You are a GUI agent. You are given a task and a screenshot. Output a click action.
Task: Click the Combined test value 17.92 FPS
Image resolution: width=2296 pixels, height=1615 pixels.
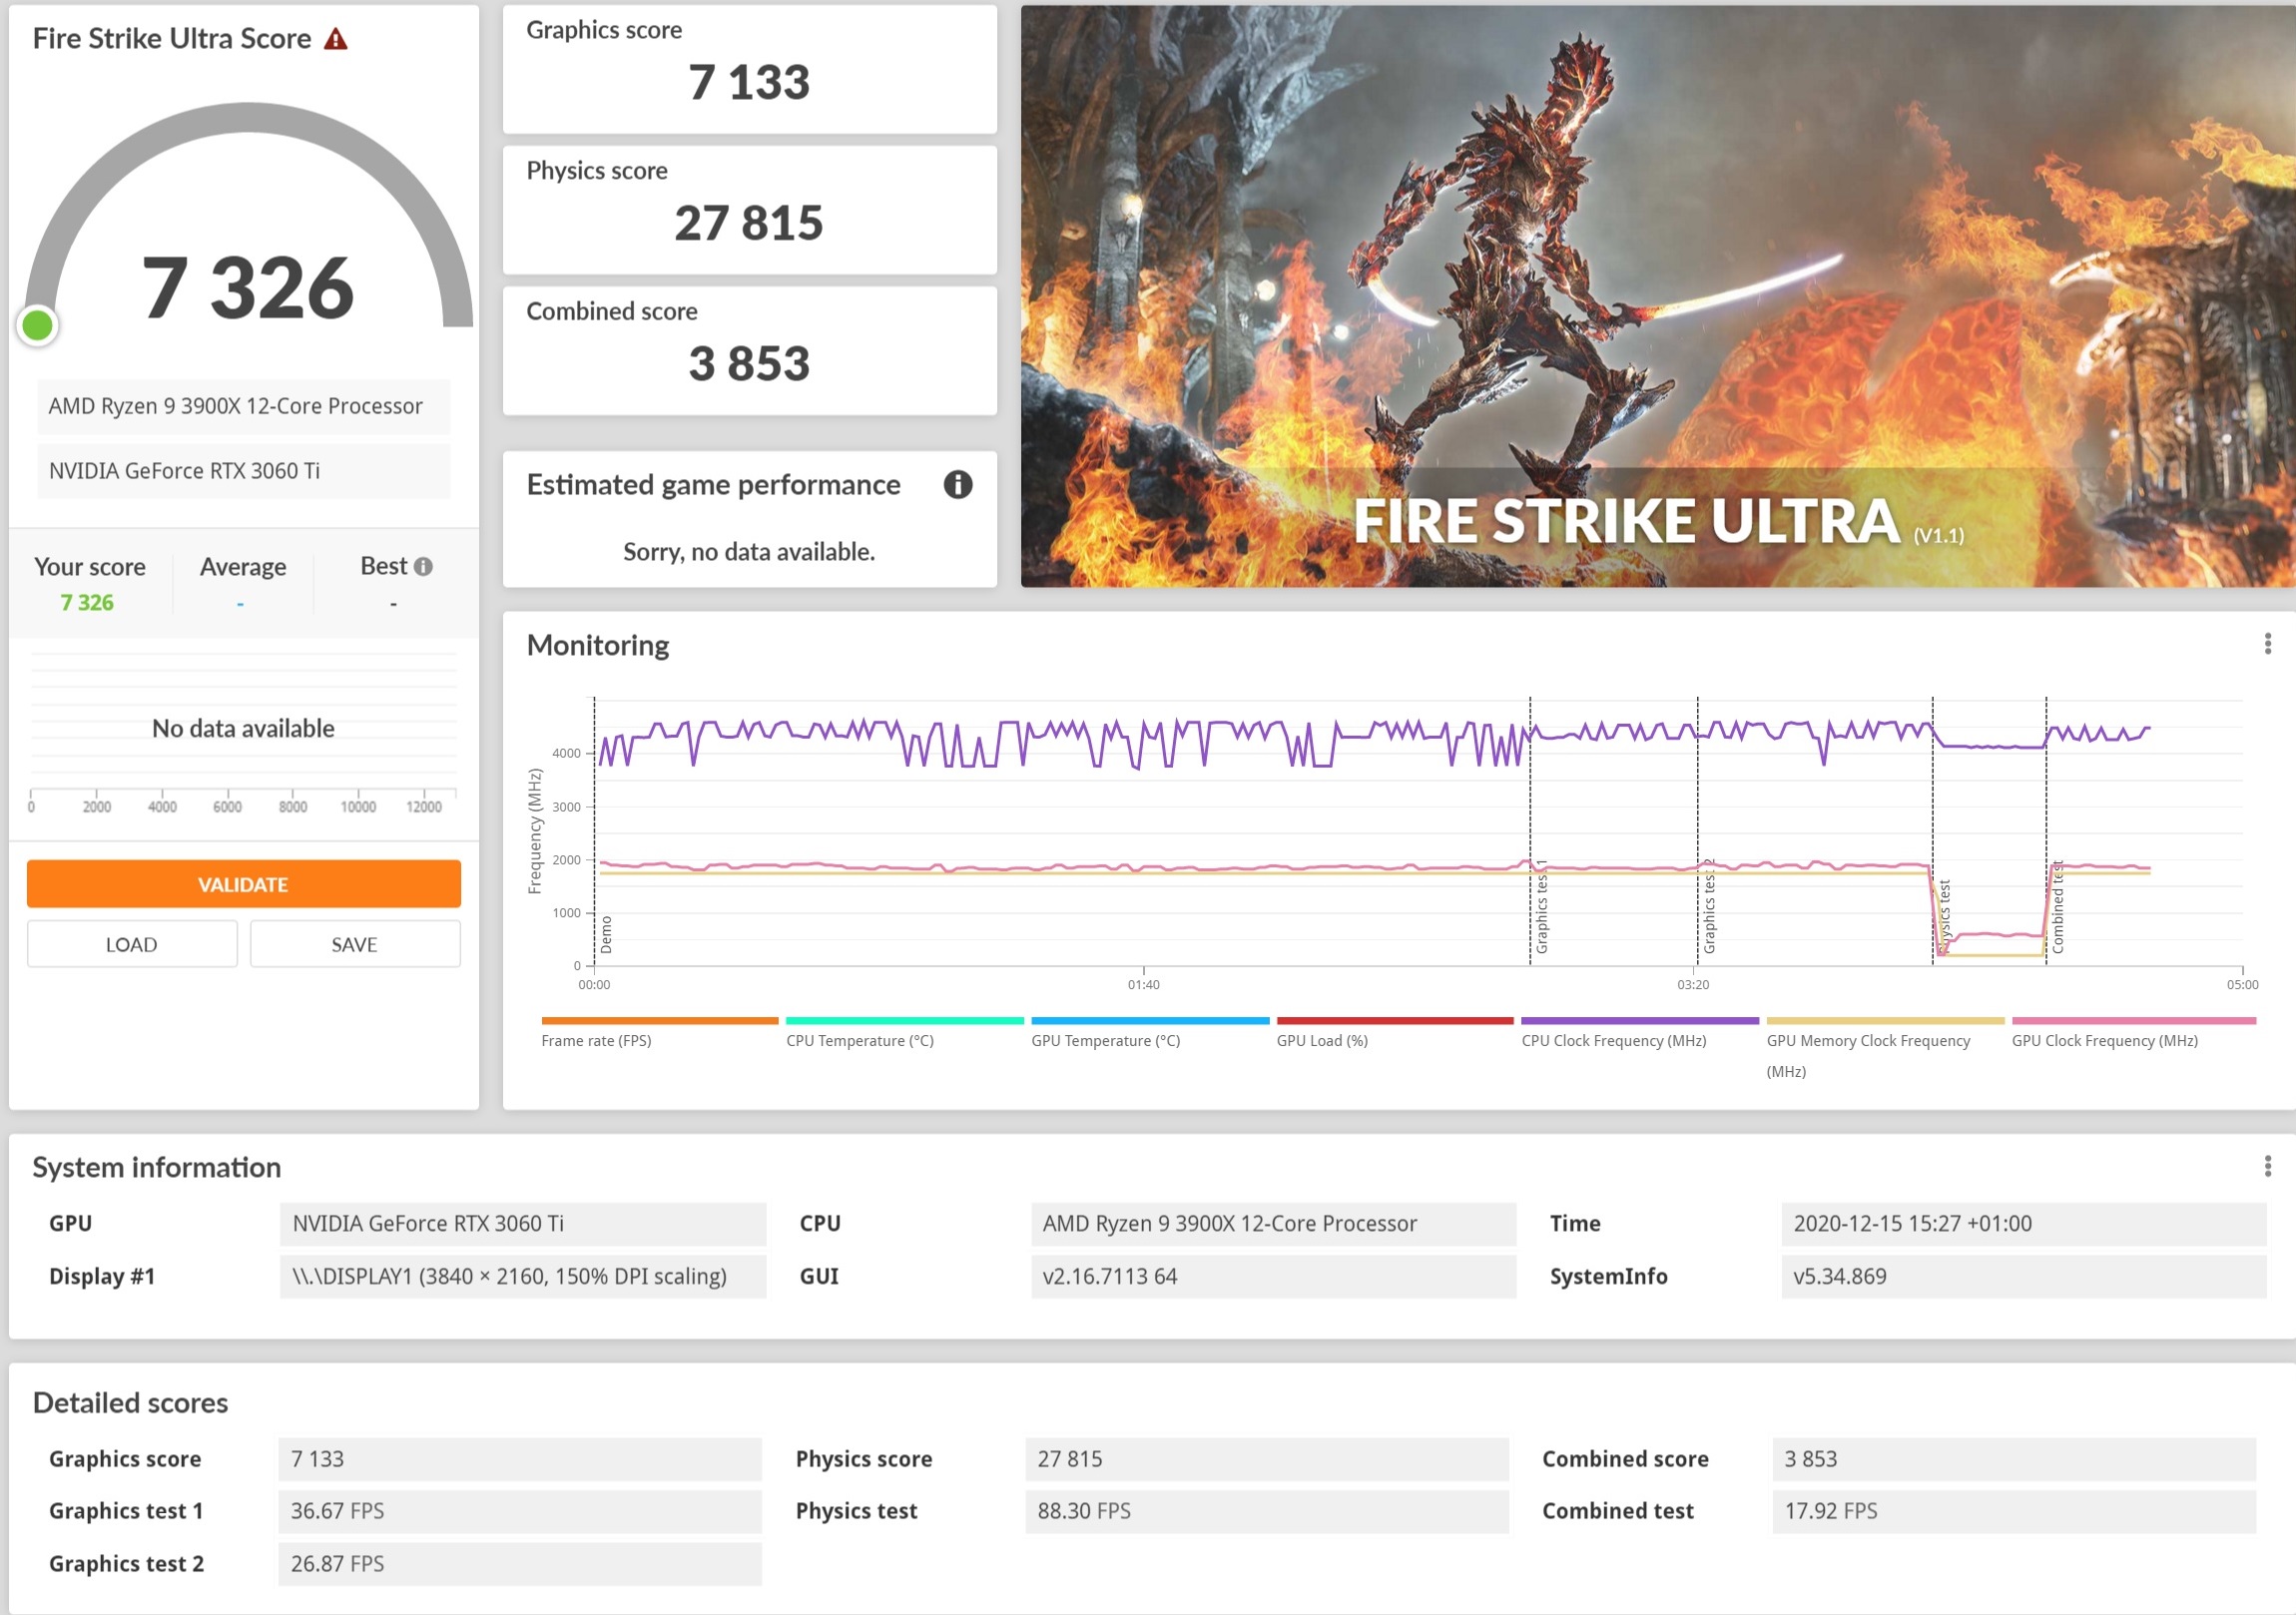[x=2014, y=1510]
